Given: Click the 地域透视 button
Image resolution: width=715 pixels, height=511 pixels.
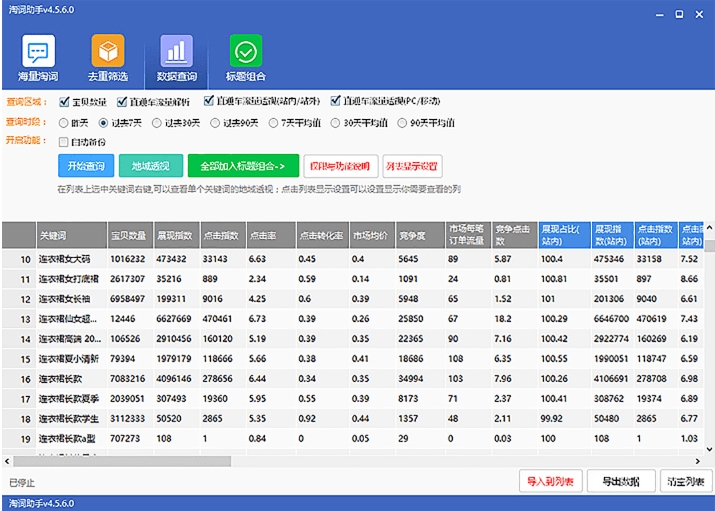Looking at the screenshot, I should (151, 166).
